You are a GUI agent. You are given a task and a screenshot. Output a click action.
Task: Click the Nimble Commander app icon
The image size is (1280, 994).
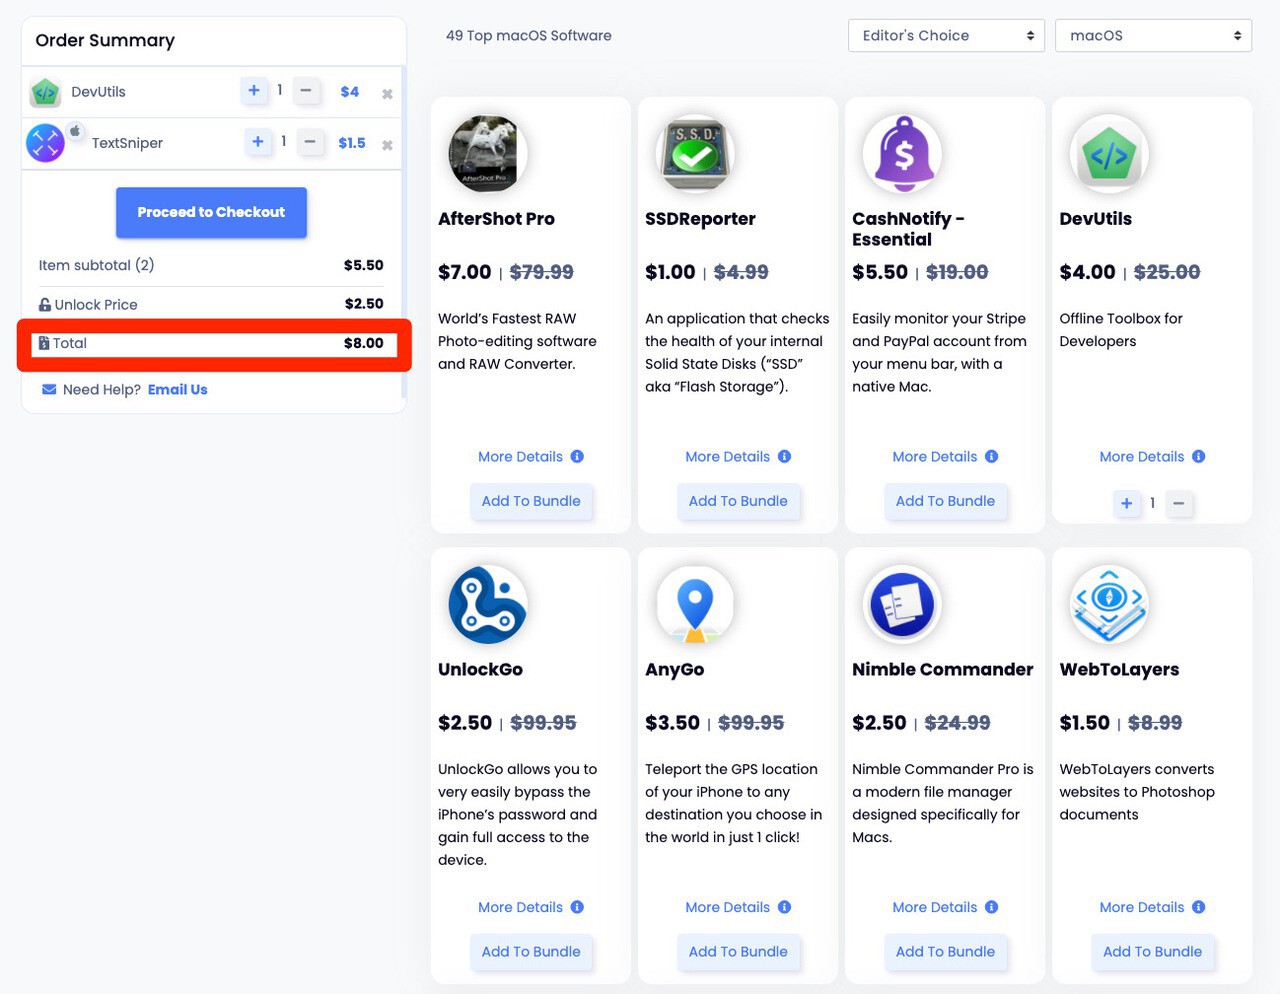(901, 604)
